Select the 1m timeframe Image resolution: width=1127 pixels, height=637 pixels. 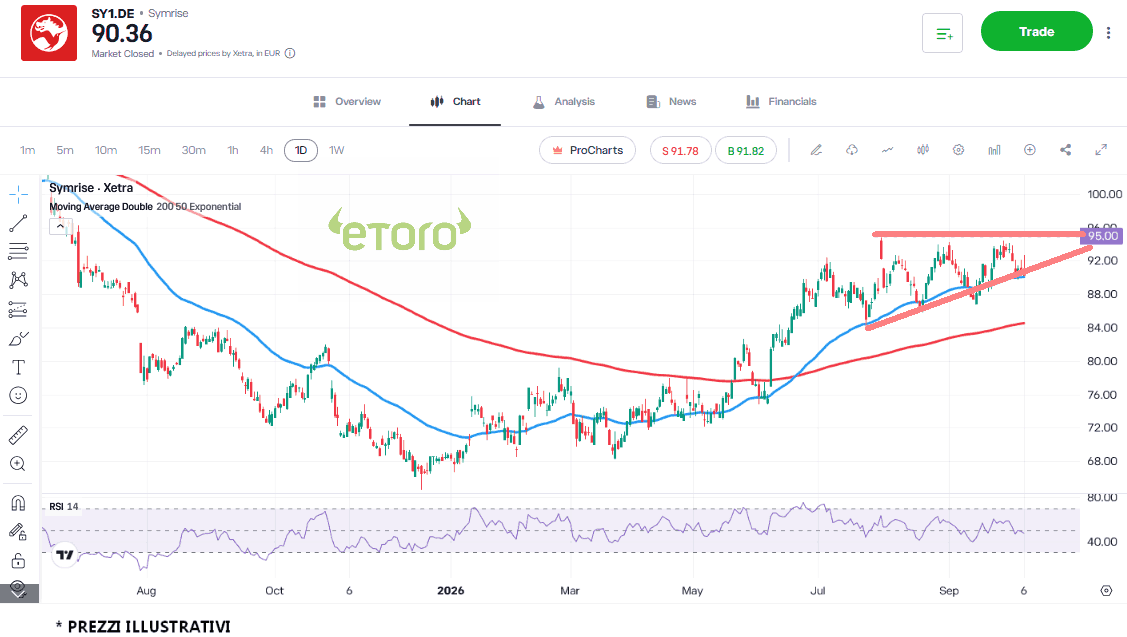tap(27, 150)
